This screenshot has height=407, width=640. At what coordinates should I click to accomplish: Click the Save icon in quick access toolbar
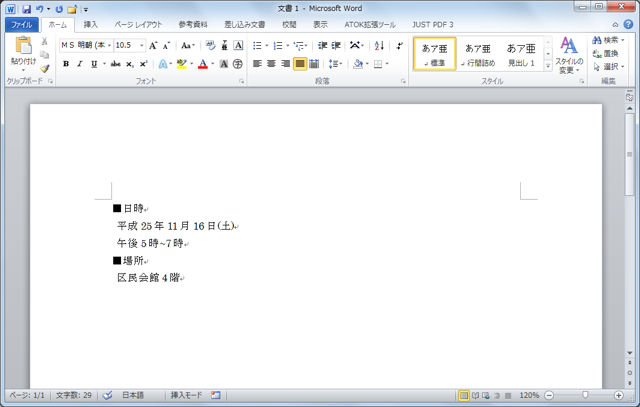click(27, 9)
